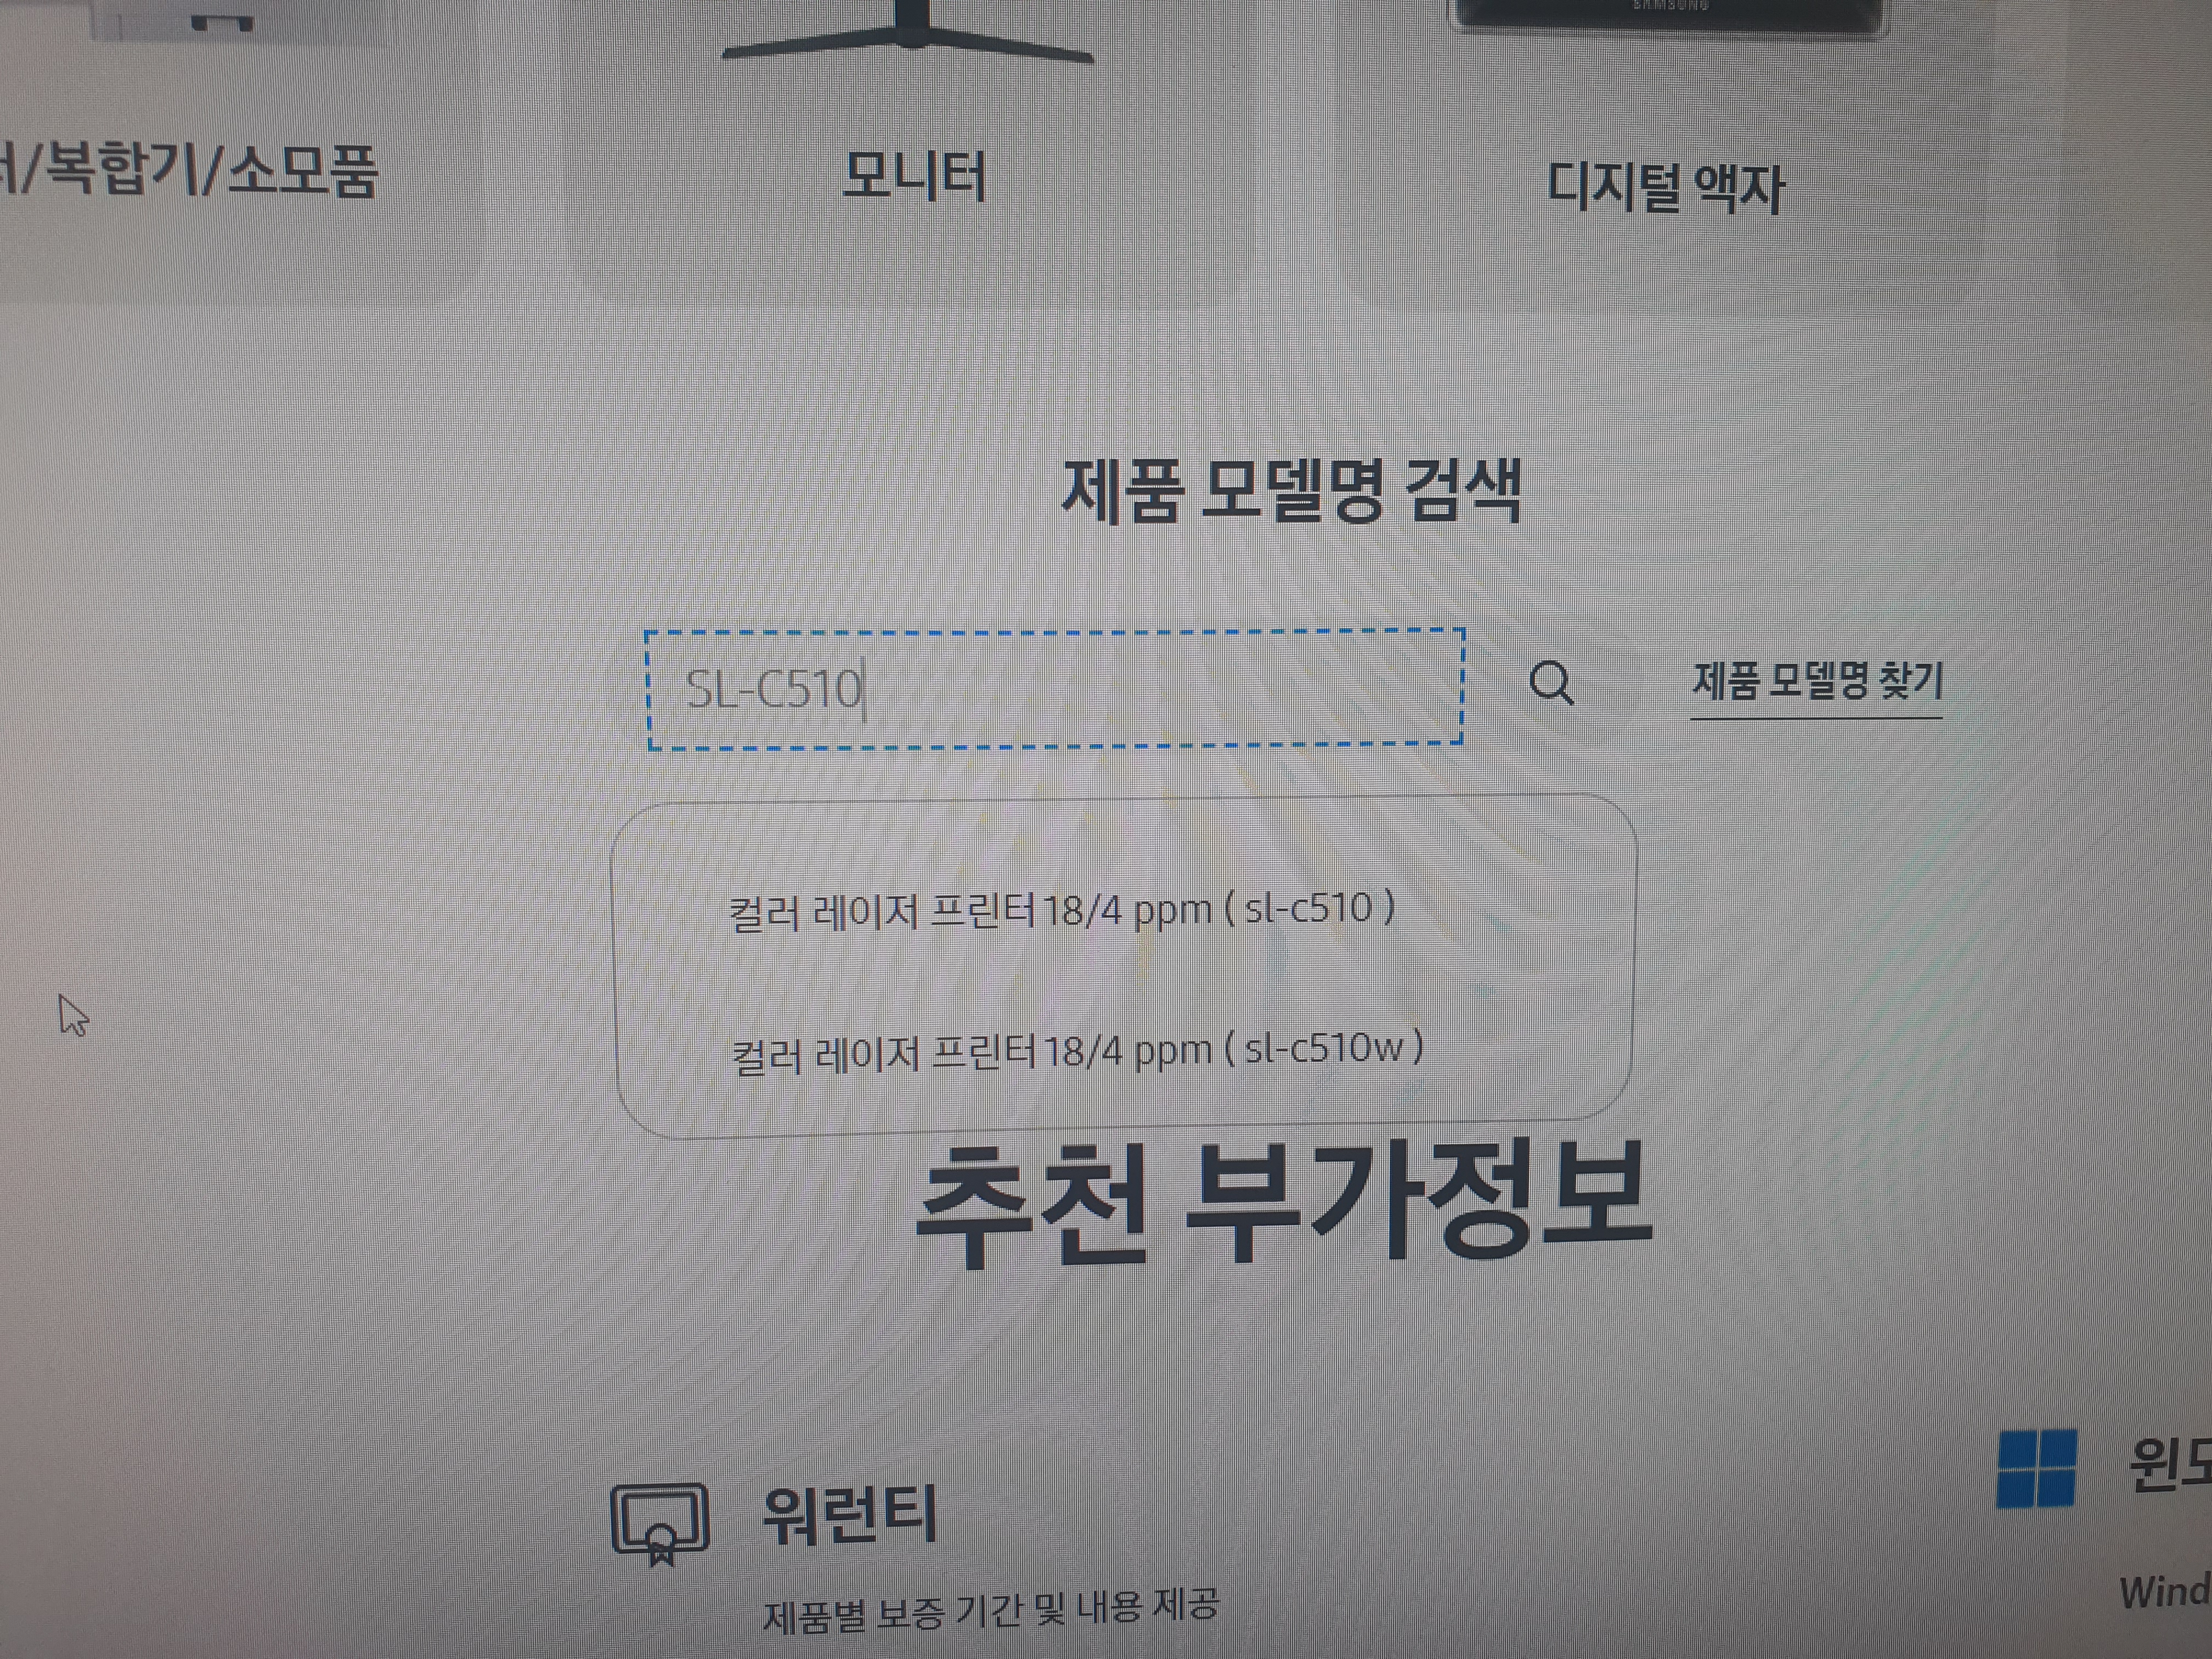Viewport: 2212px width, 1659px height.
Task: Open the 워런티 heading link
Action: coord(849,1514)
